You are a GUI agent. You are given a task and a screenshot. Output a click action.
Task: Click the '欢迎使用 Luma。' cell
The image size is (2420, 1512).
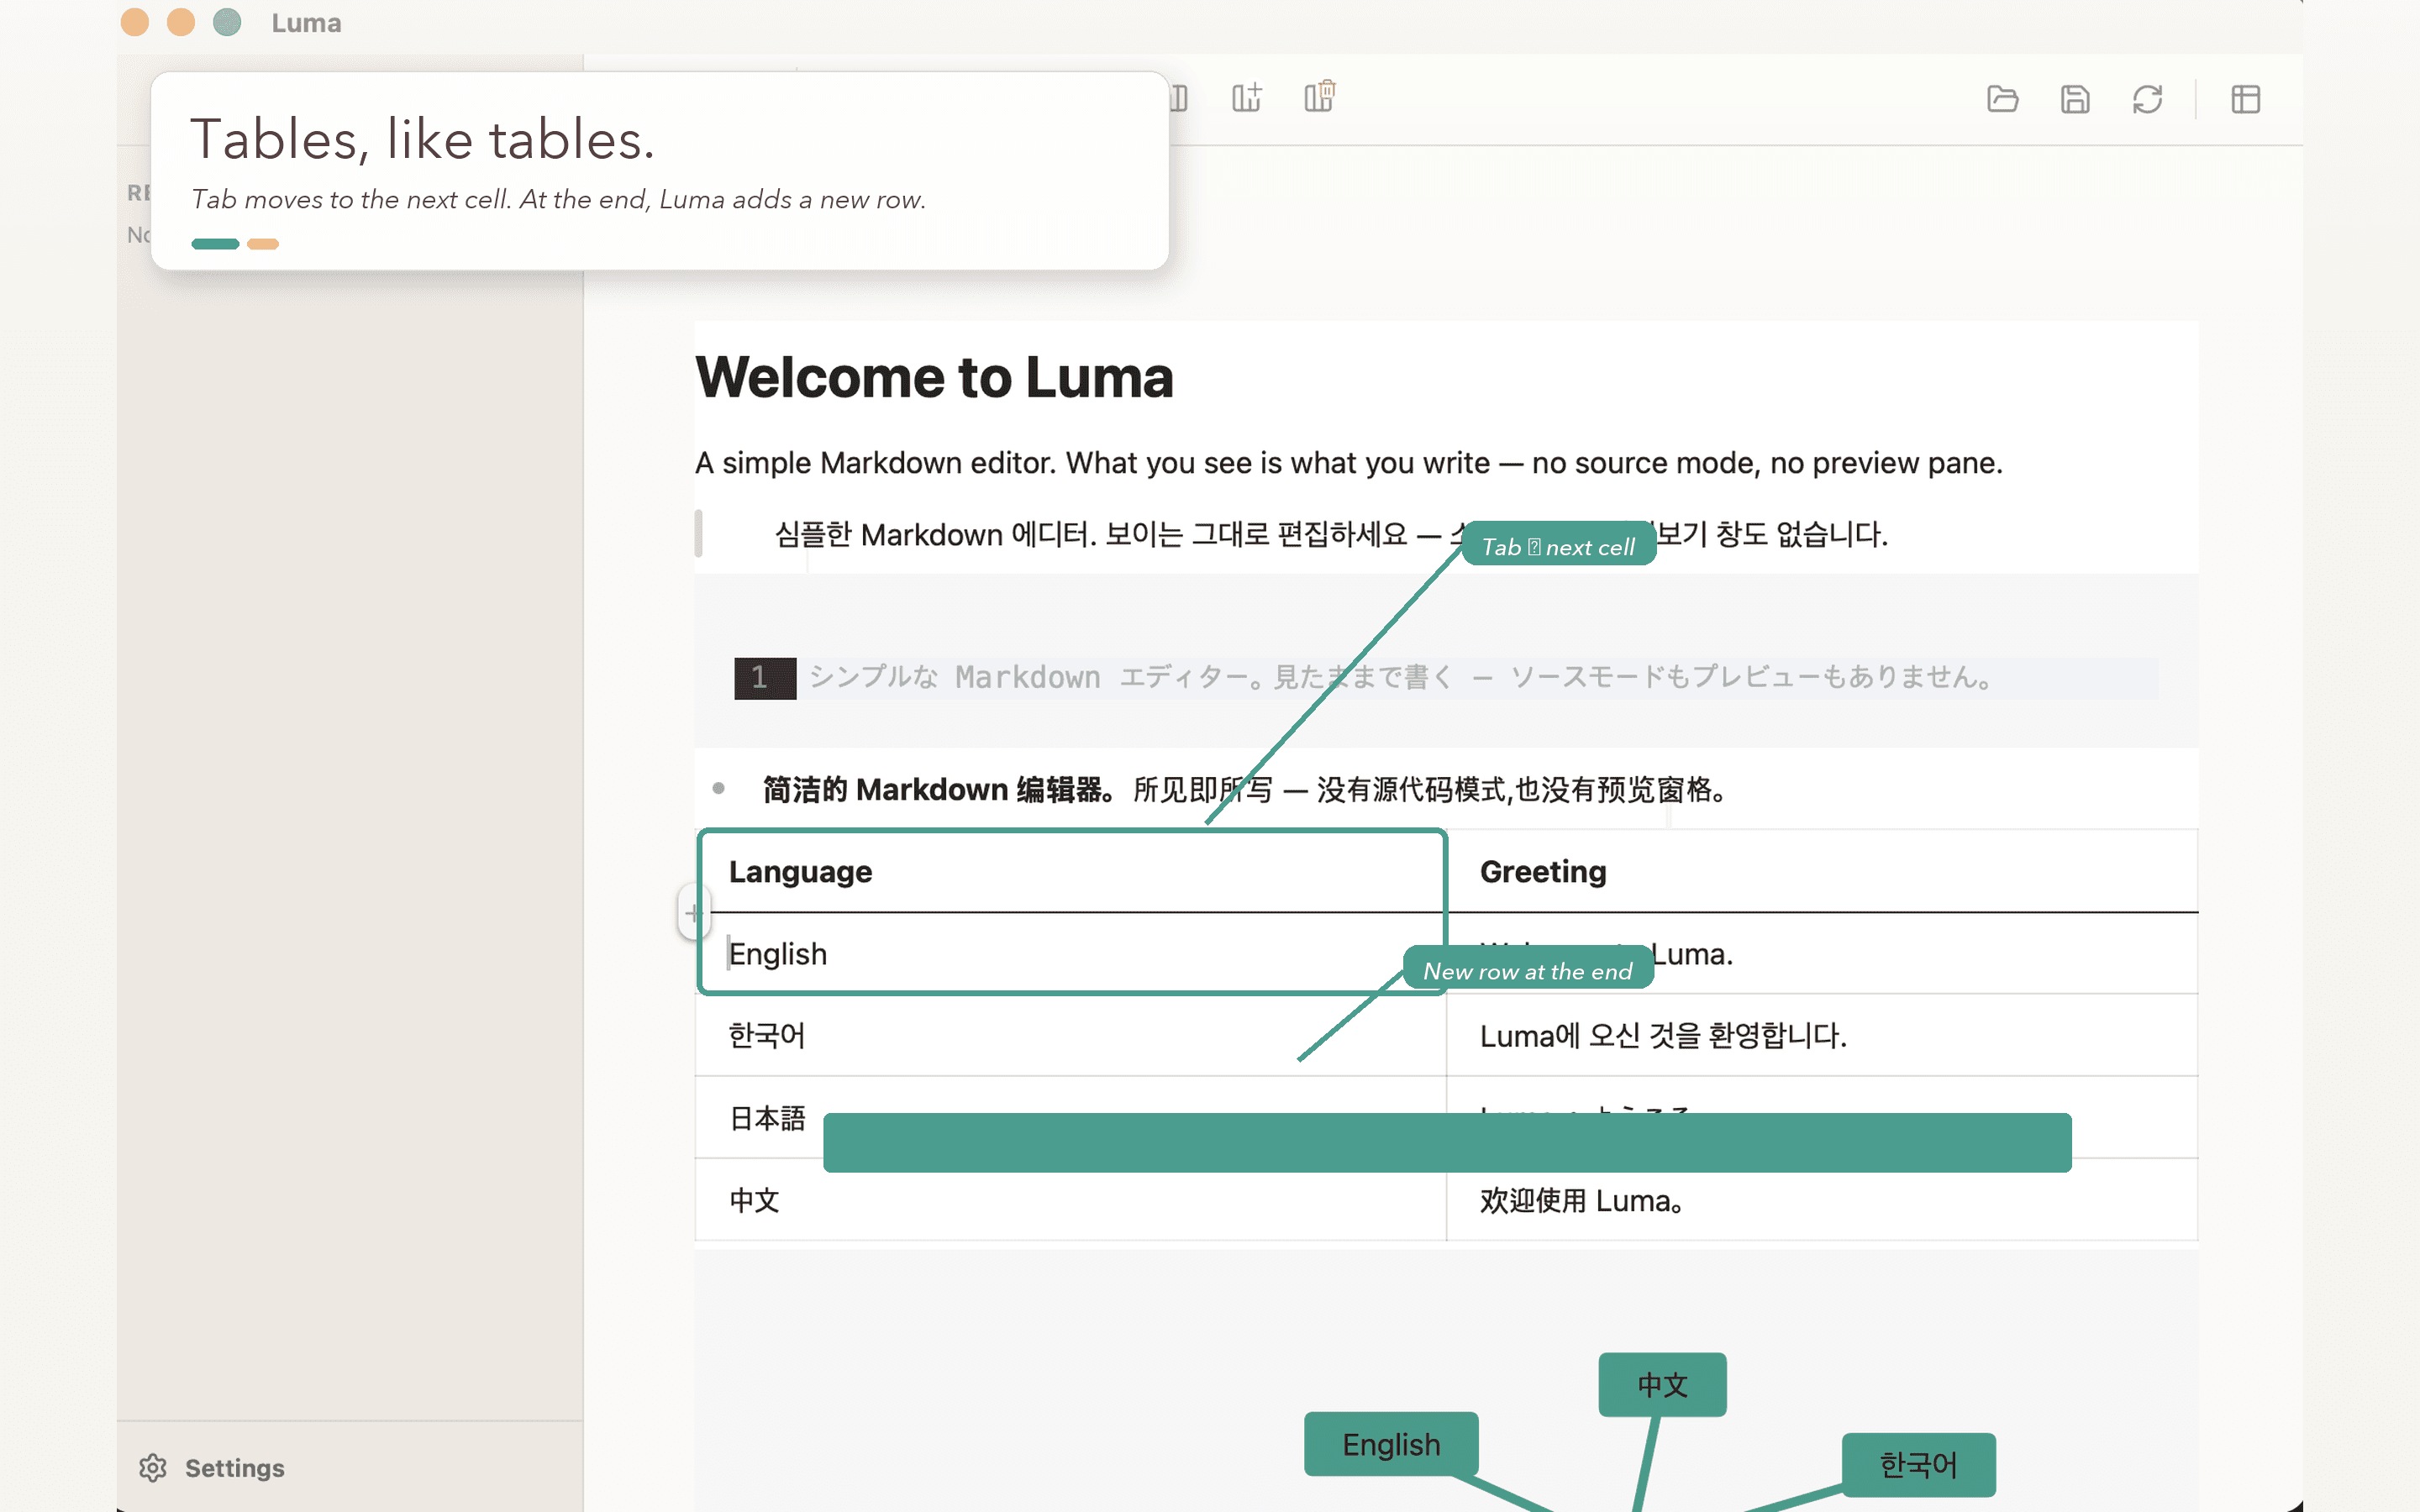coord(1822,1200)
